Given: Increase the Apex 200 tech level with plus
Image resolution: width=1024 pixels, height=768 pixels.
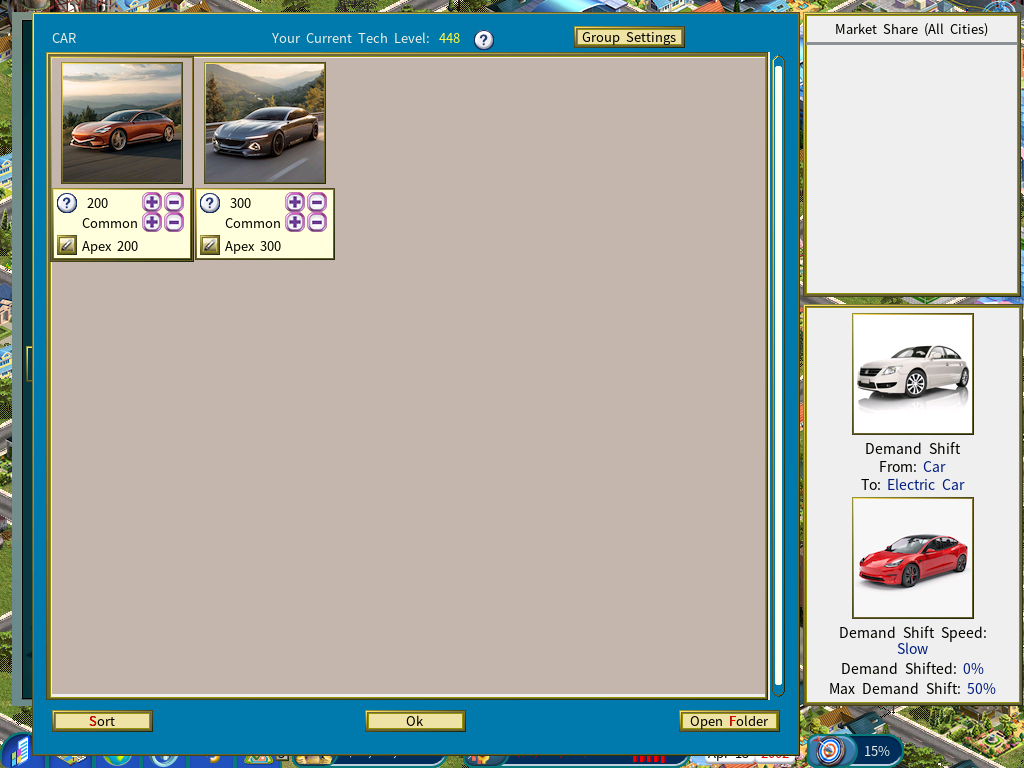Looking at the screenshot, I should point(152,203).
